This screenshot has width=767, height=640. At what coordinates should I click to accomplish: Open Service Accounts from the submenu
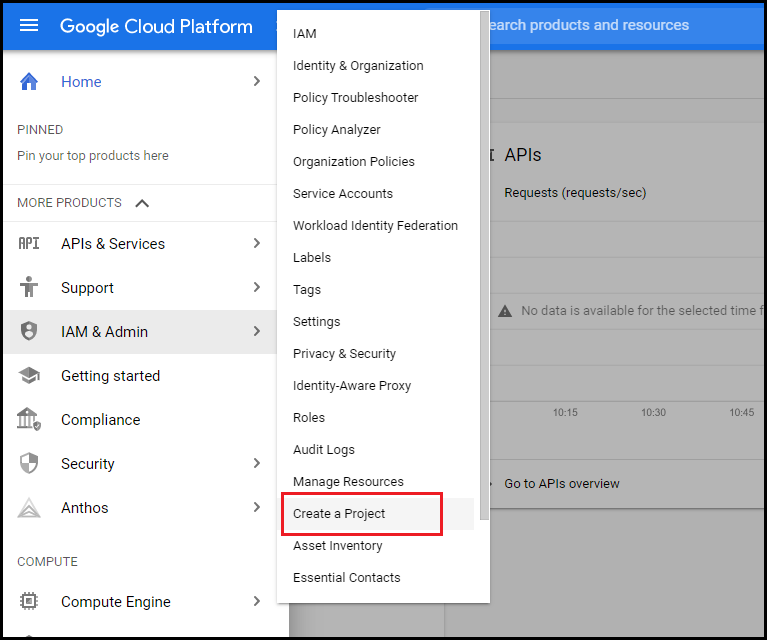[342, 194]
